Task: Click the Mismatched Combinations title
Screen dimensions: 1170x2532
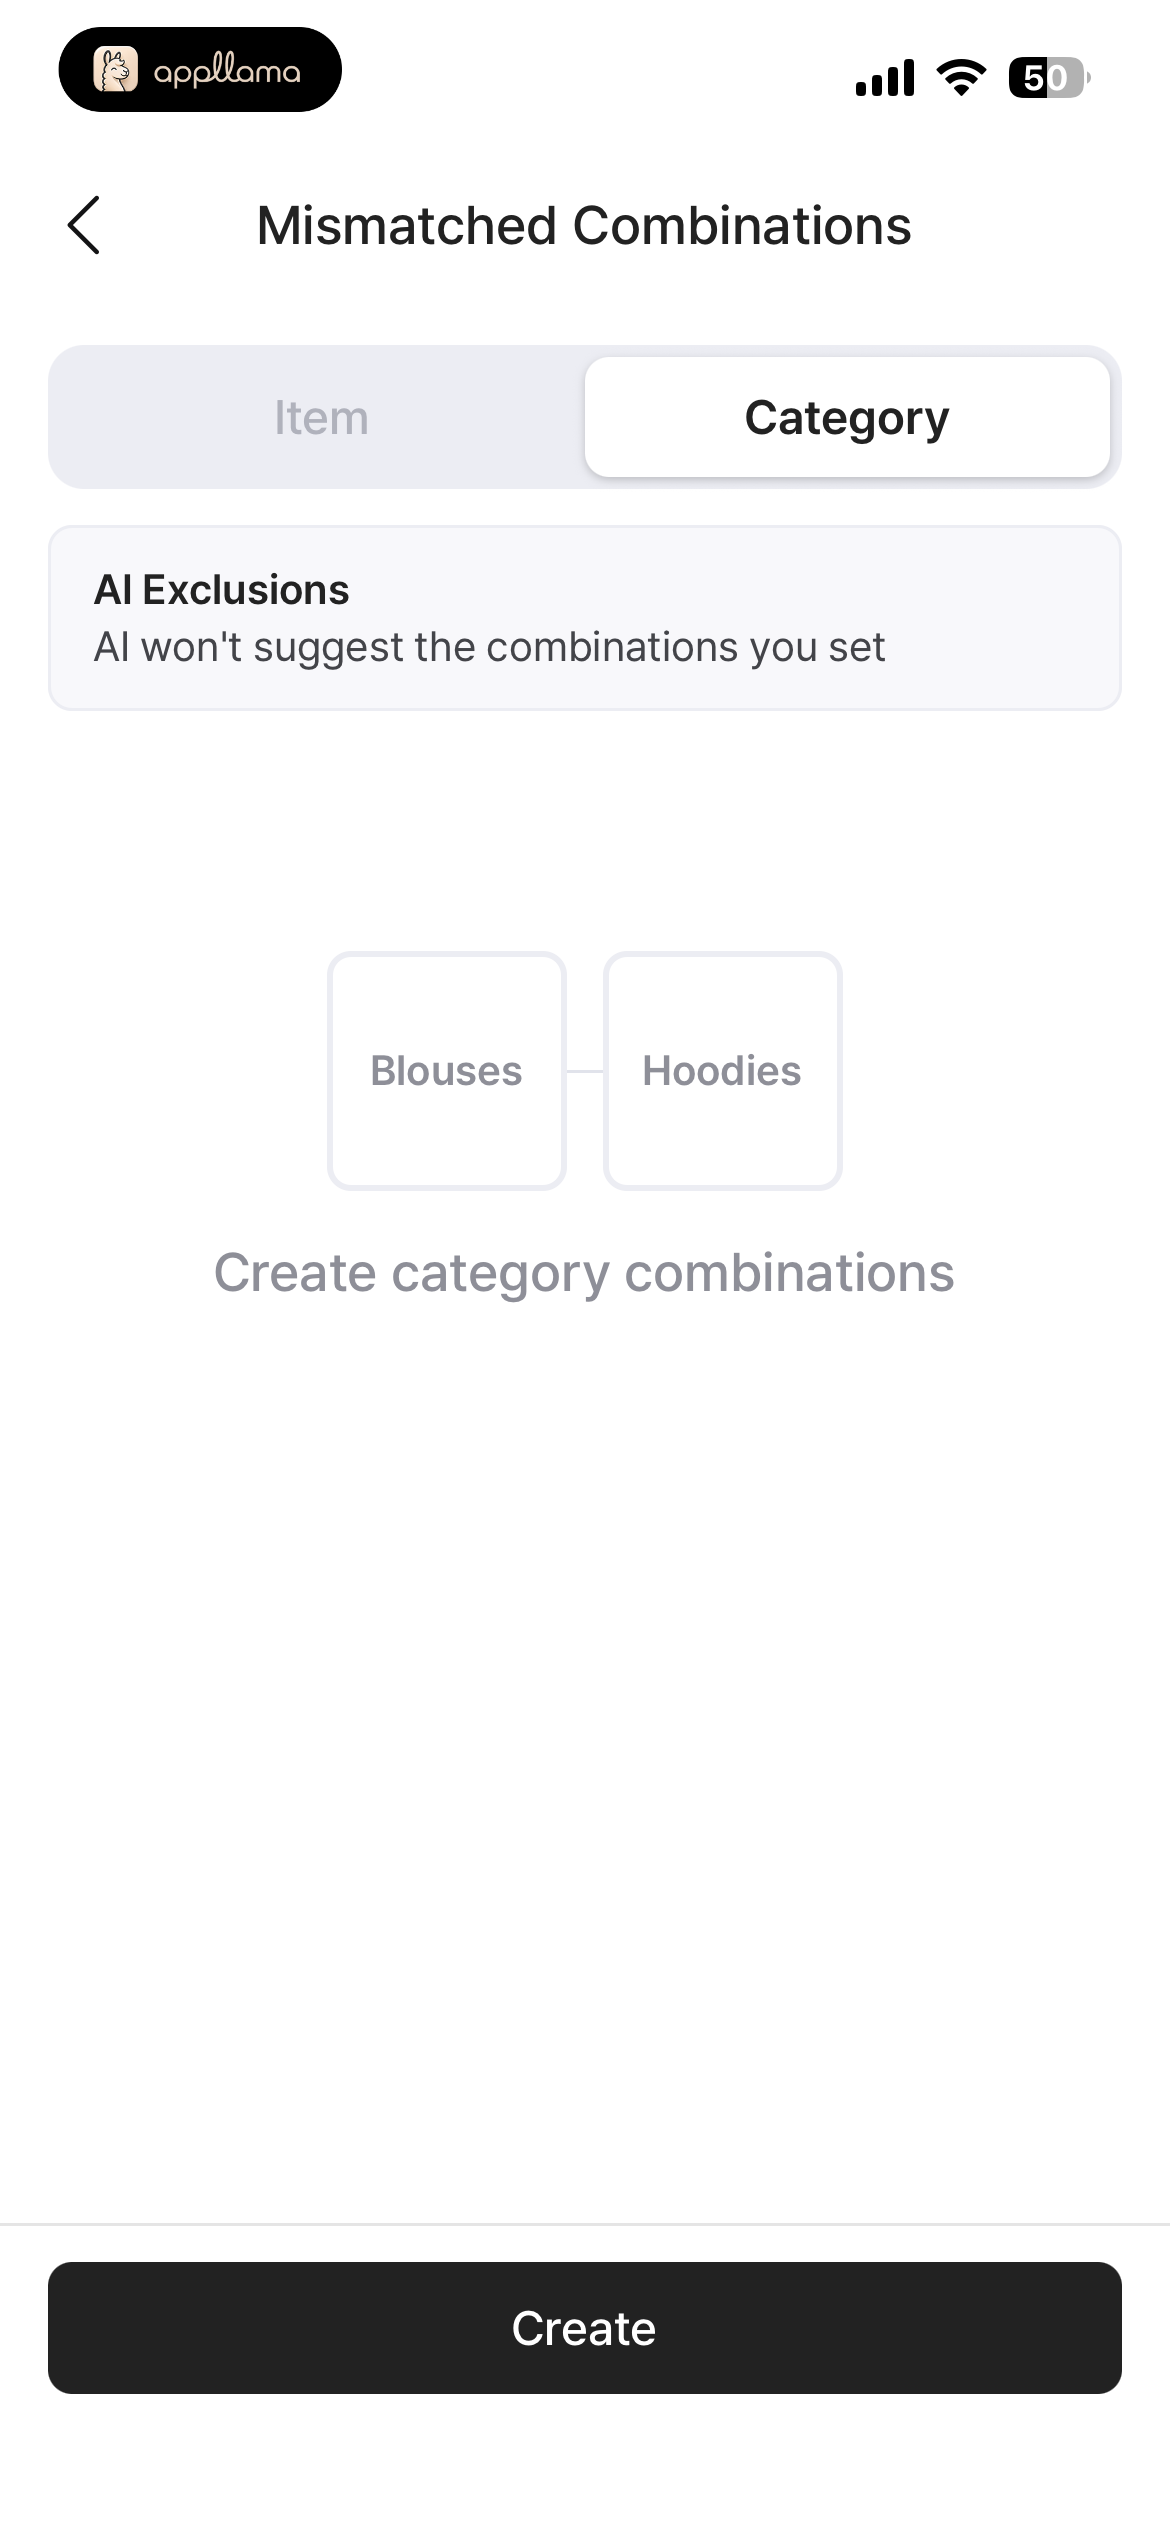Action: pyautogui.click(x=584, y=225)
